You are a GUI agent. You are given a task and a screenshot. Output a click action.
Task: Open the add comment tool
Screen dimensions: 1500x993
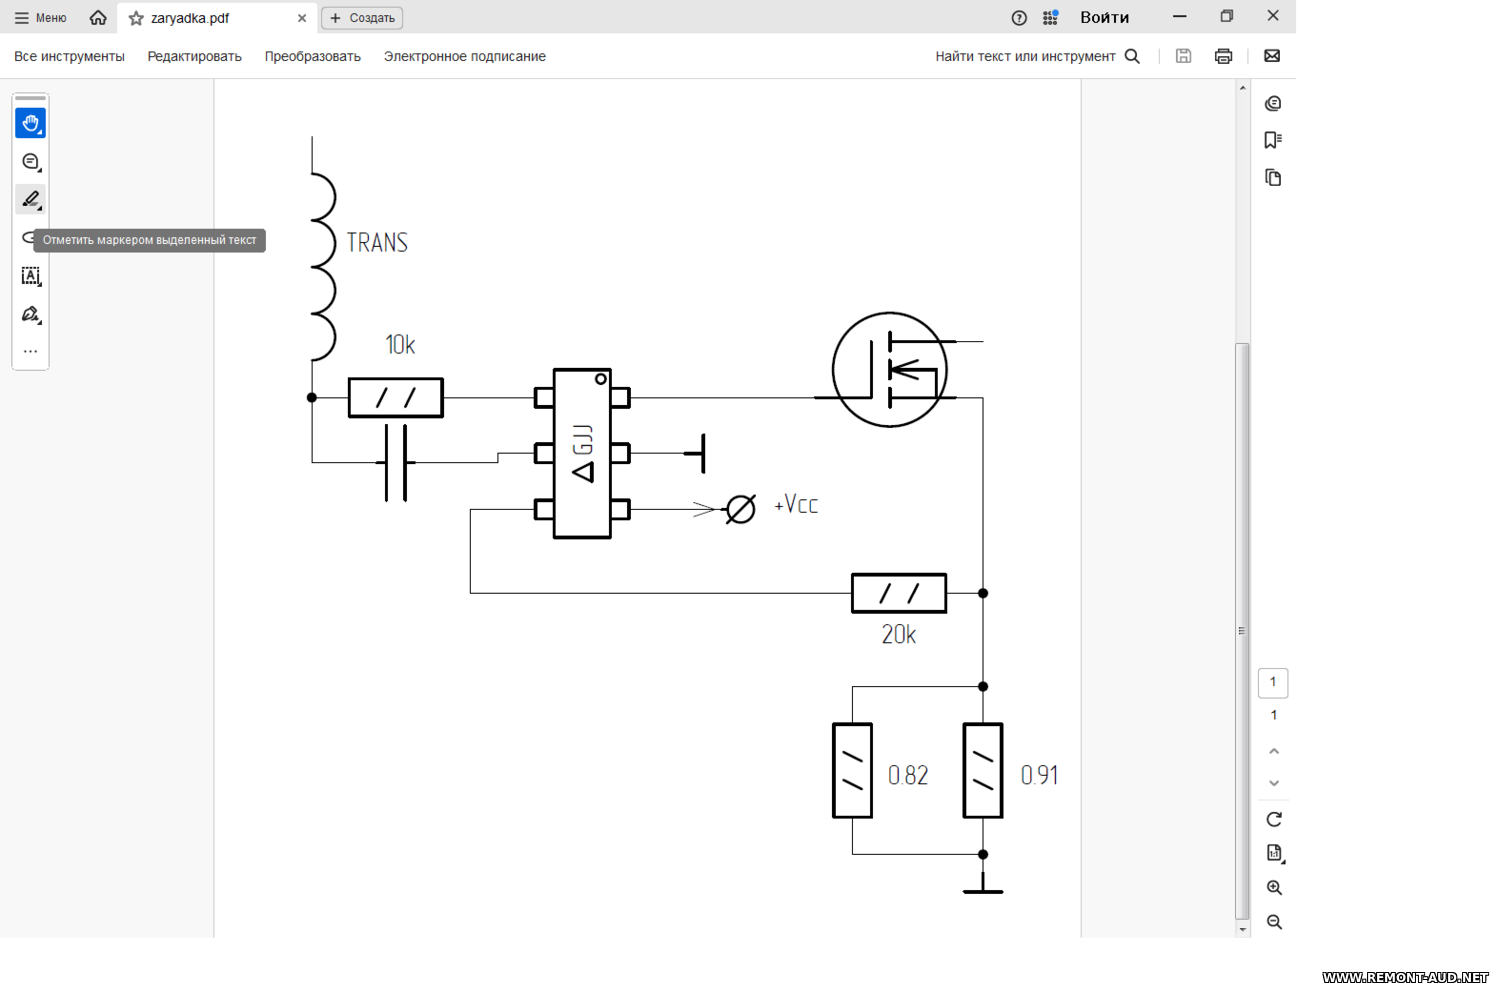[30, 162]
